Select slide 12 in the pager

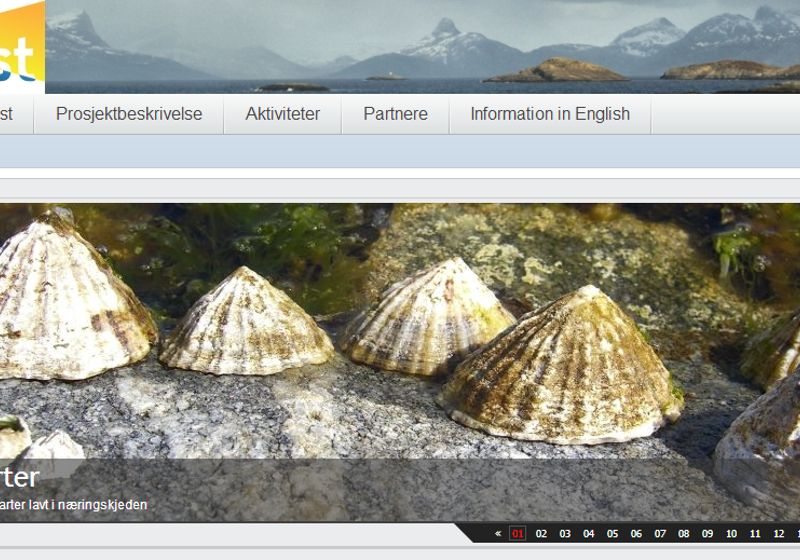tap(779, 534)
